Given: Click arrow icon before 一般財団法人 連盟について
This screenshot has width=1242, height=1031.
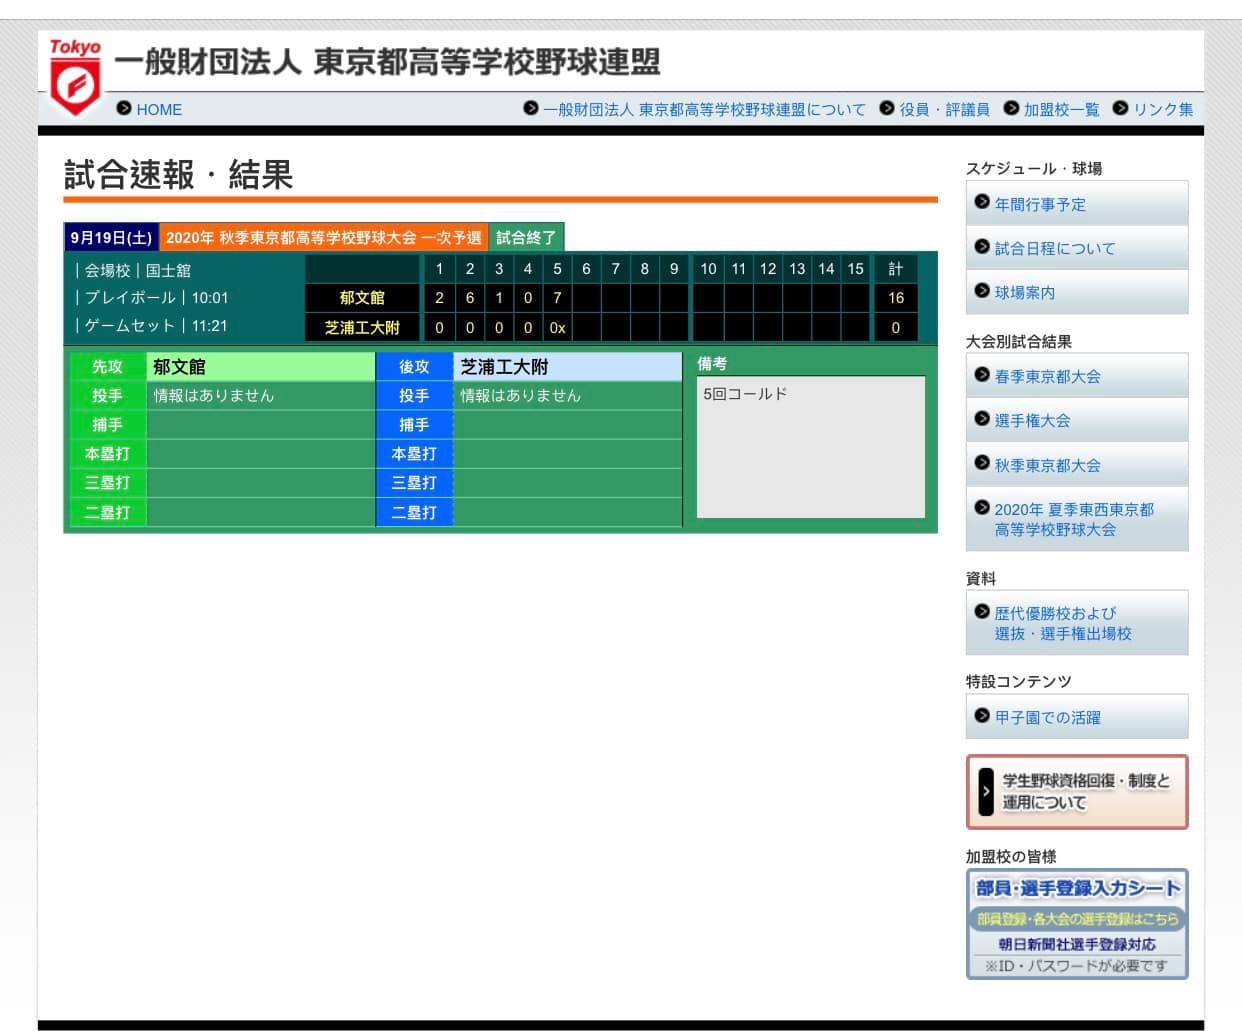Looking at the screenshot, I should (531, 108).
